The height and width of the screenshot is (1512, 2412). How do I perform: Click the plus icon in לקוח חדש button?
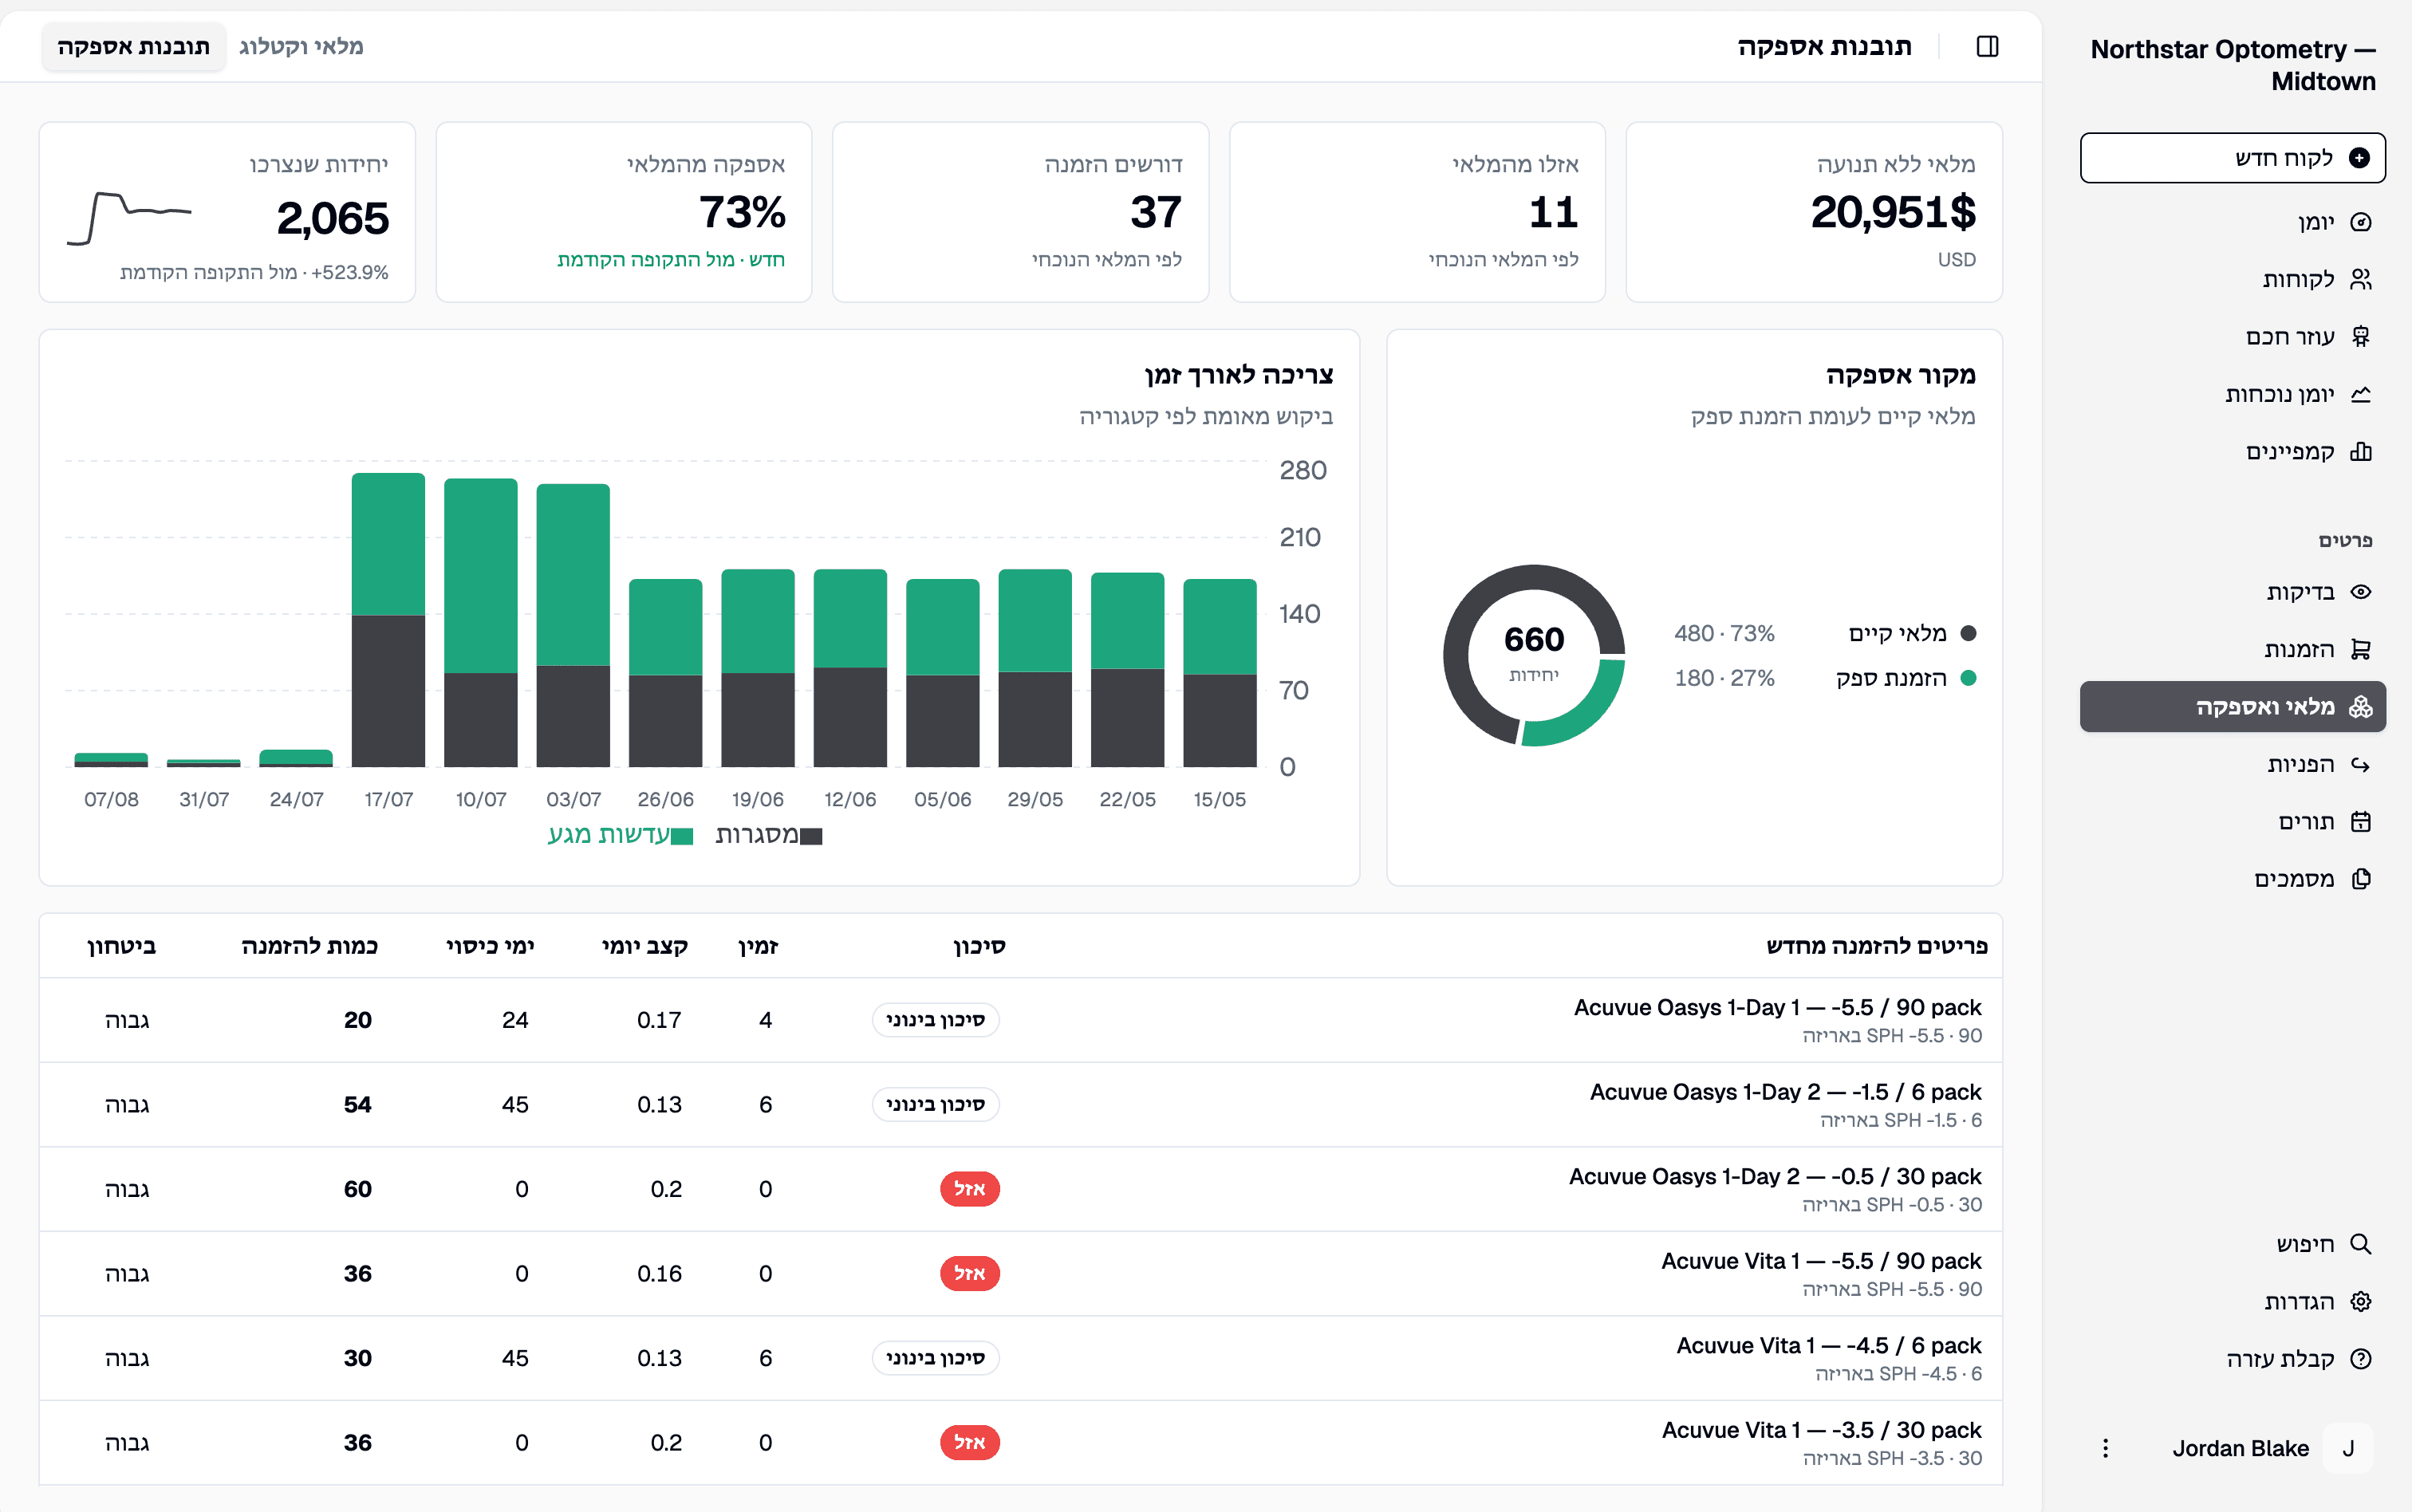(x=2359, y=158)
